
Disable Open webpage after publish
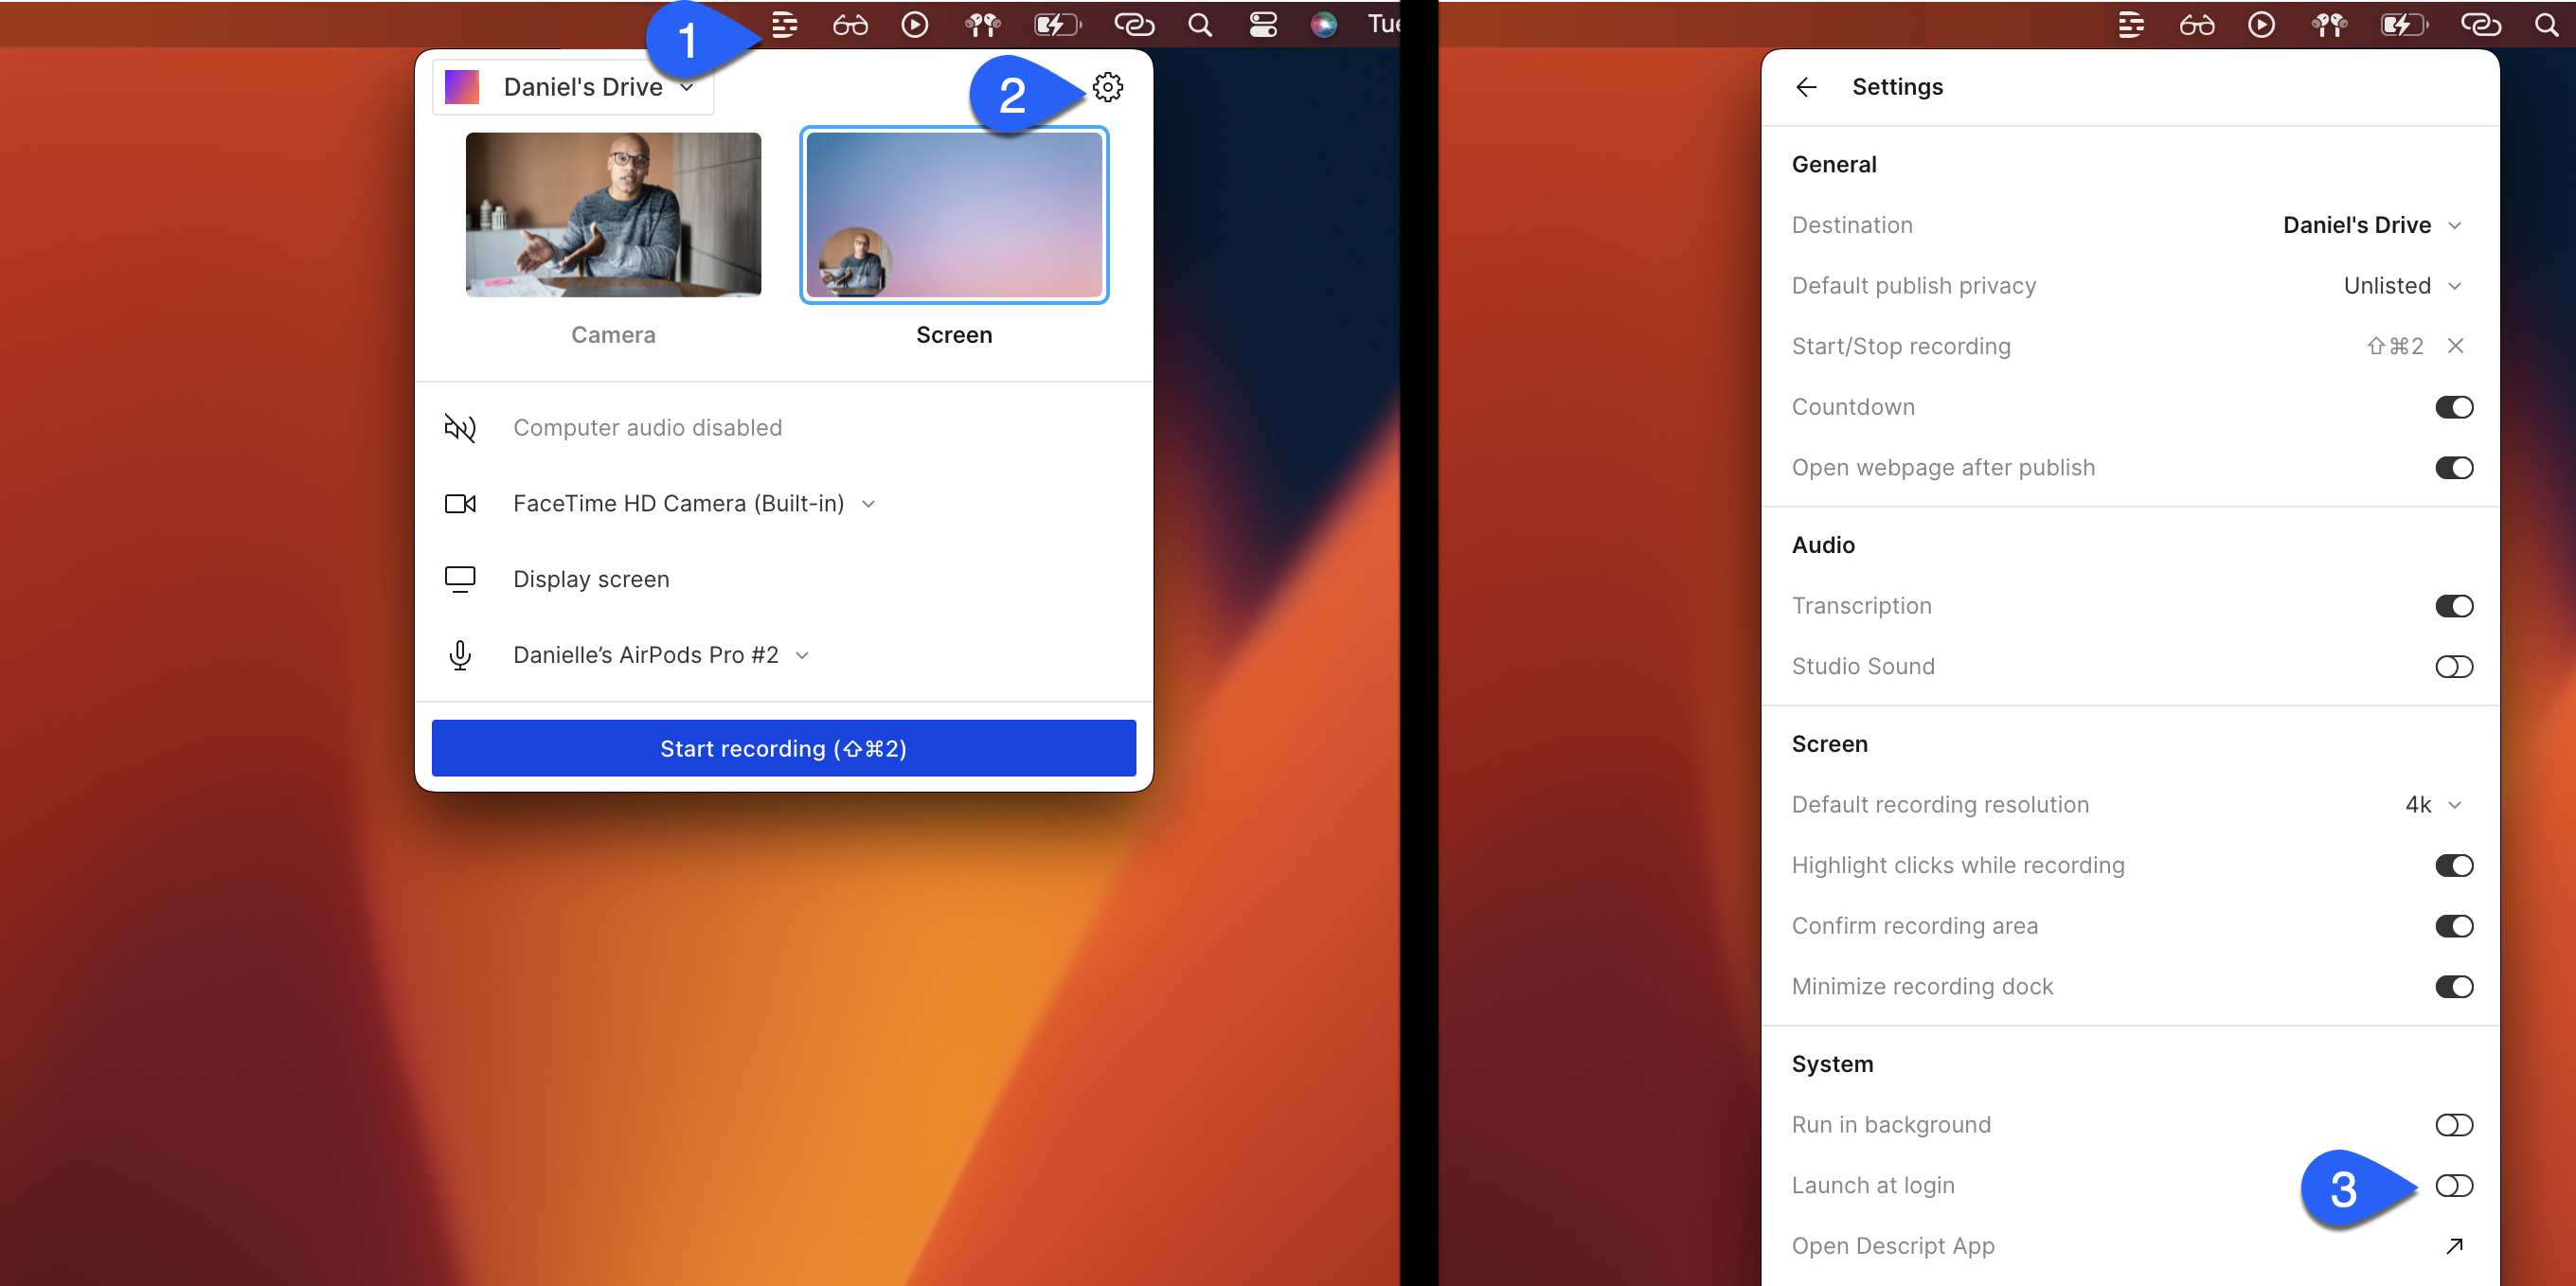tap(2454, 468)
